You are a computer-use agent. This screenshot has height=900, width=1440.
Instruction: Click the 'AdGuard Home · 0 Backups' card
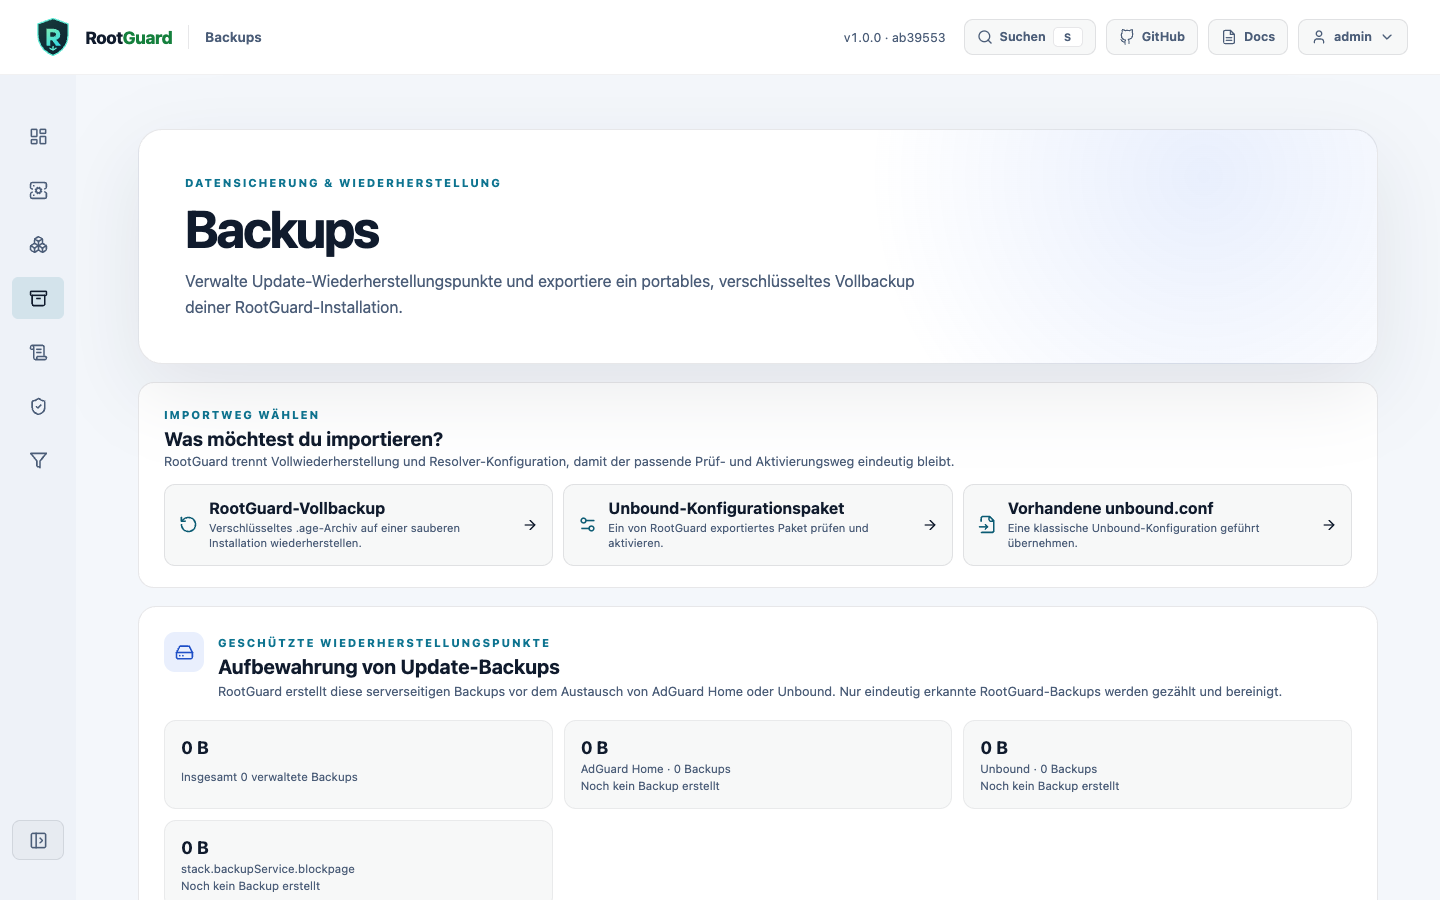click(x=758, y=764)
